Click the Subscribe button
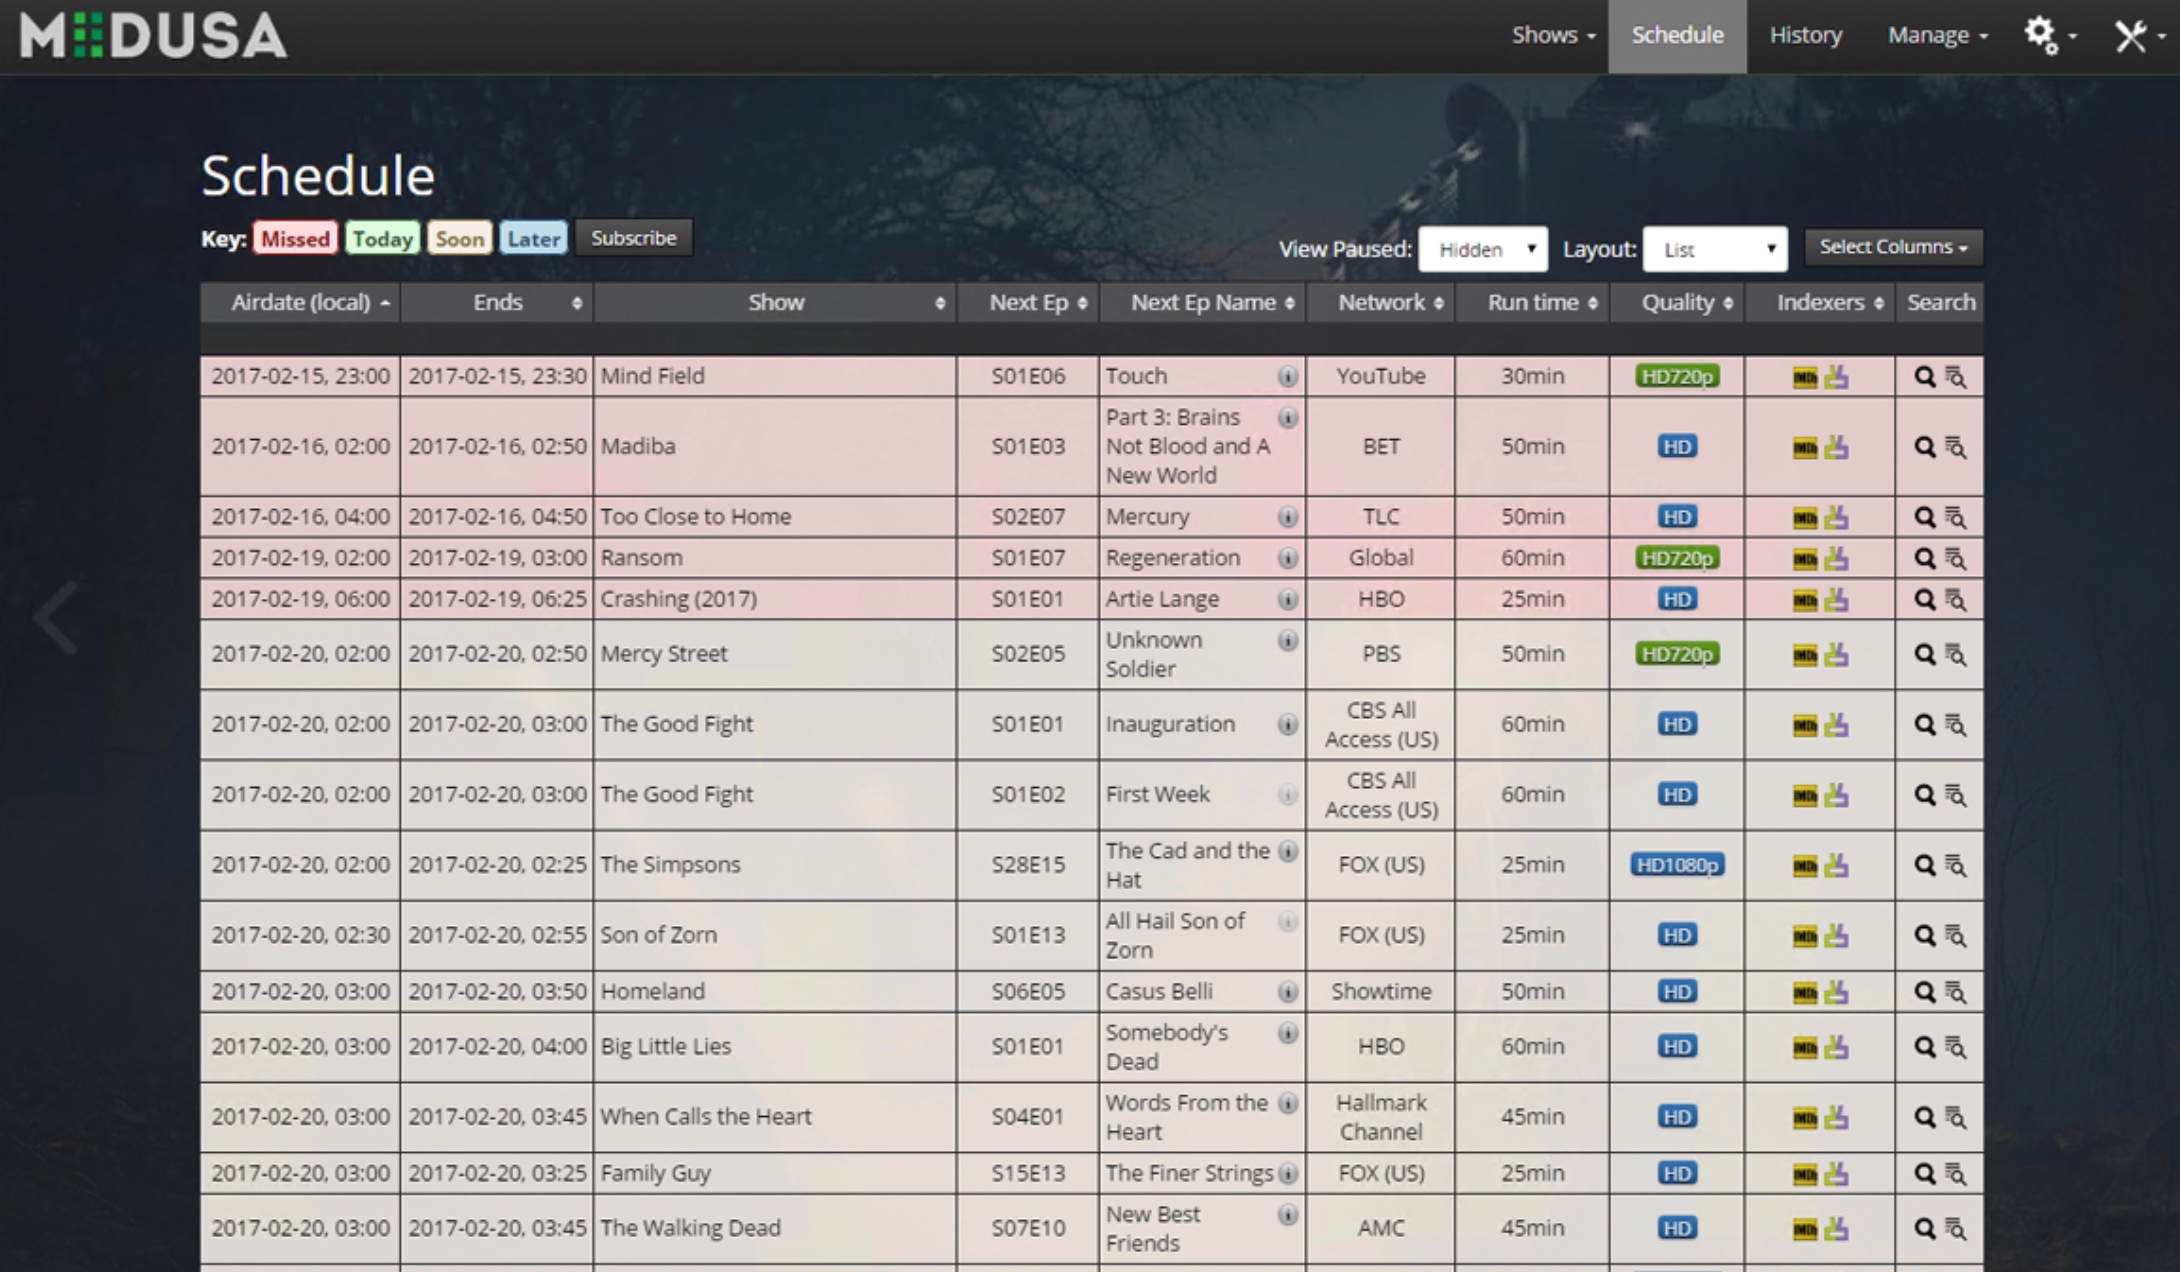Image resolution: width=2180 pixels, height=1272 pixels. click(633, 238)
